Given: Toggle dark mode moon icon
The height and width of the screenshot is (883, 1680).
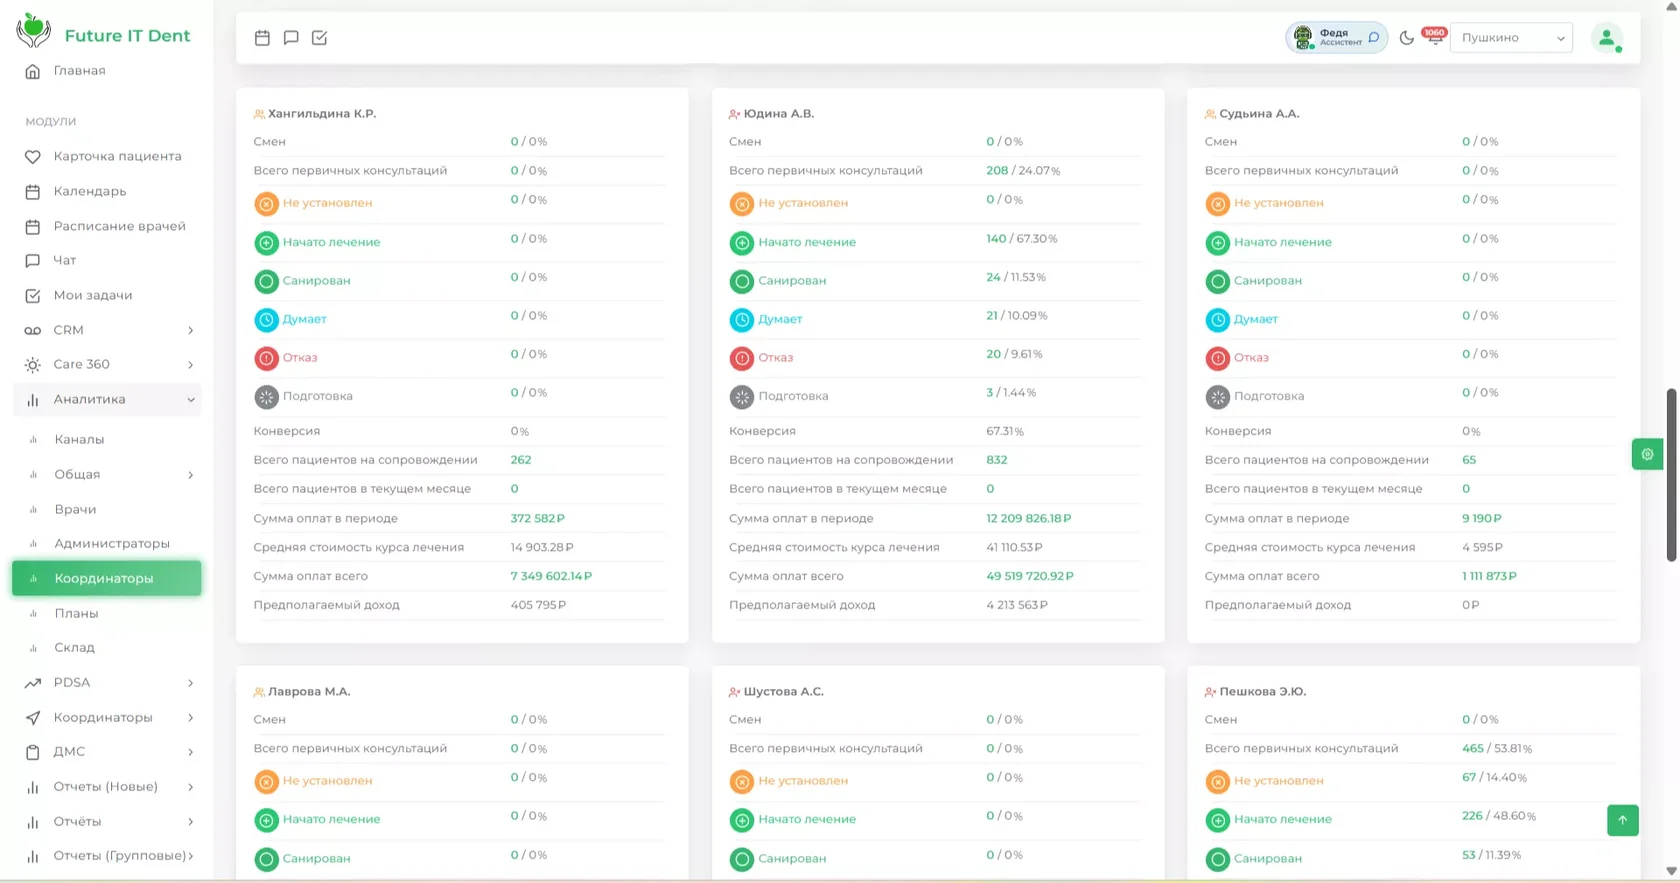Looking at the screenshot, I should (x=1406, y=38).
